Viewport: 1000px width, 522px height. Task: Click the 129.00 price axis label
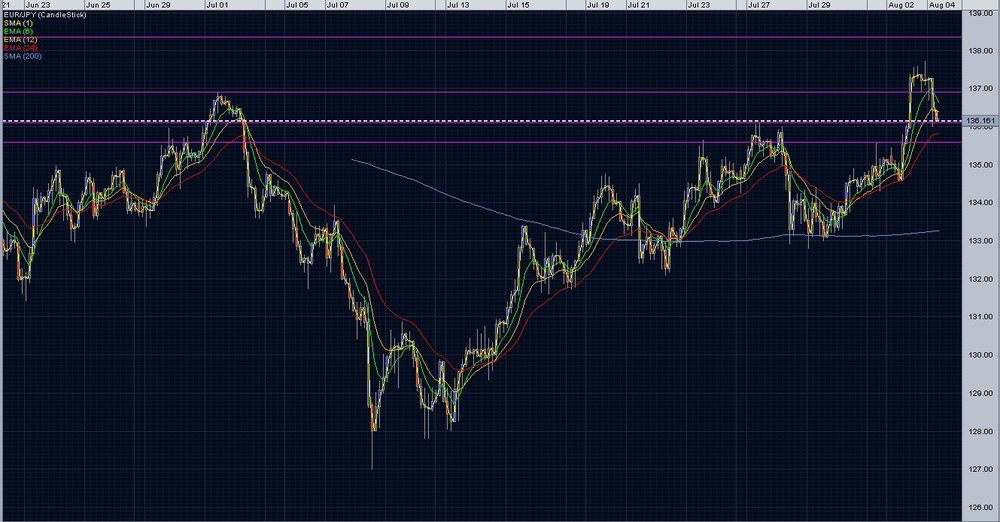click(x=981, y=393)
